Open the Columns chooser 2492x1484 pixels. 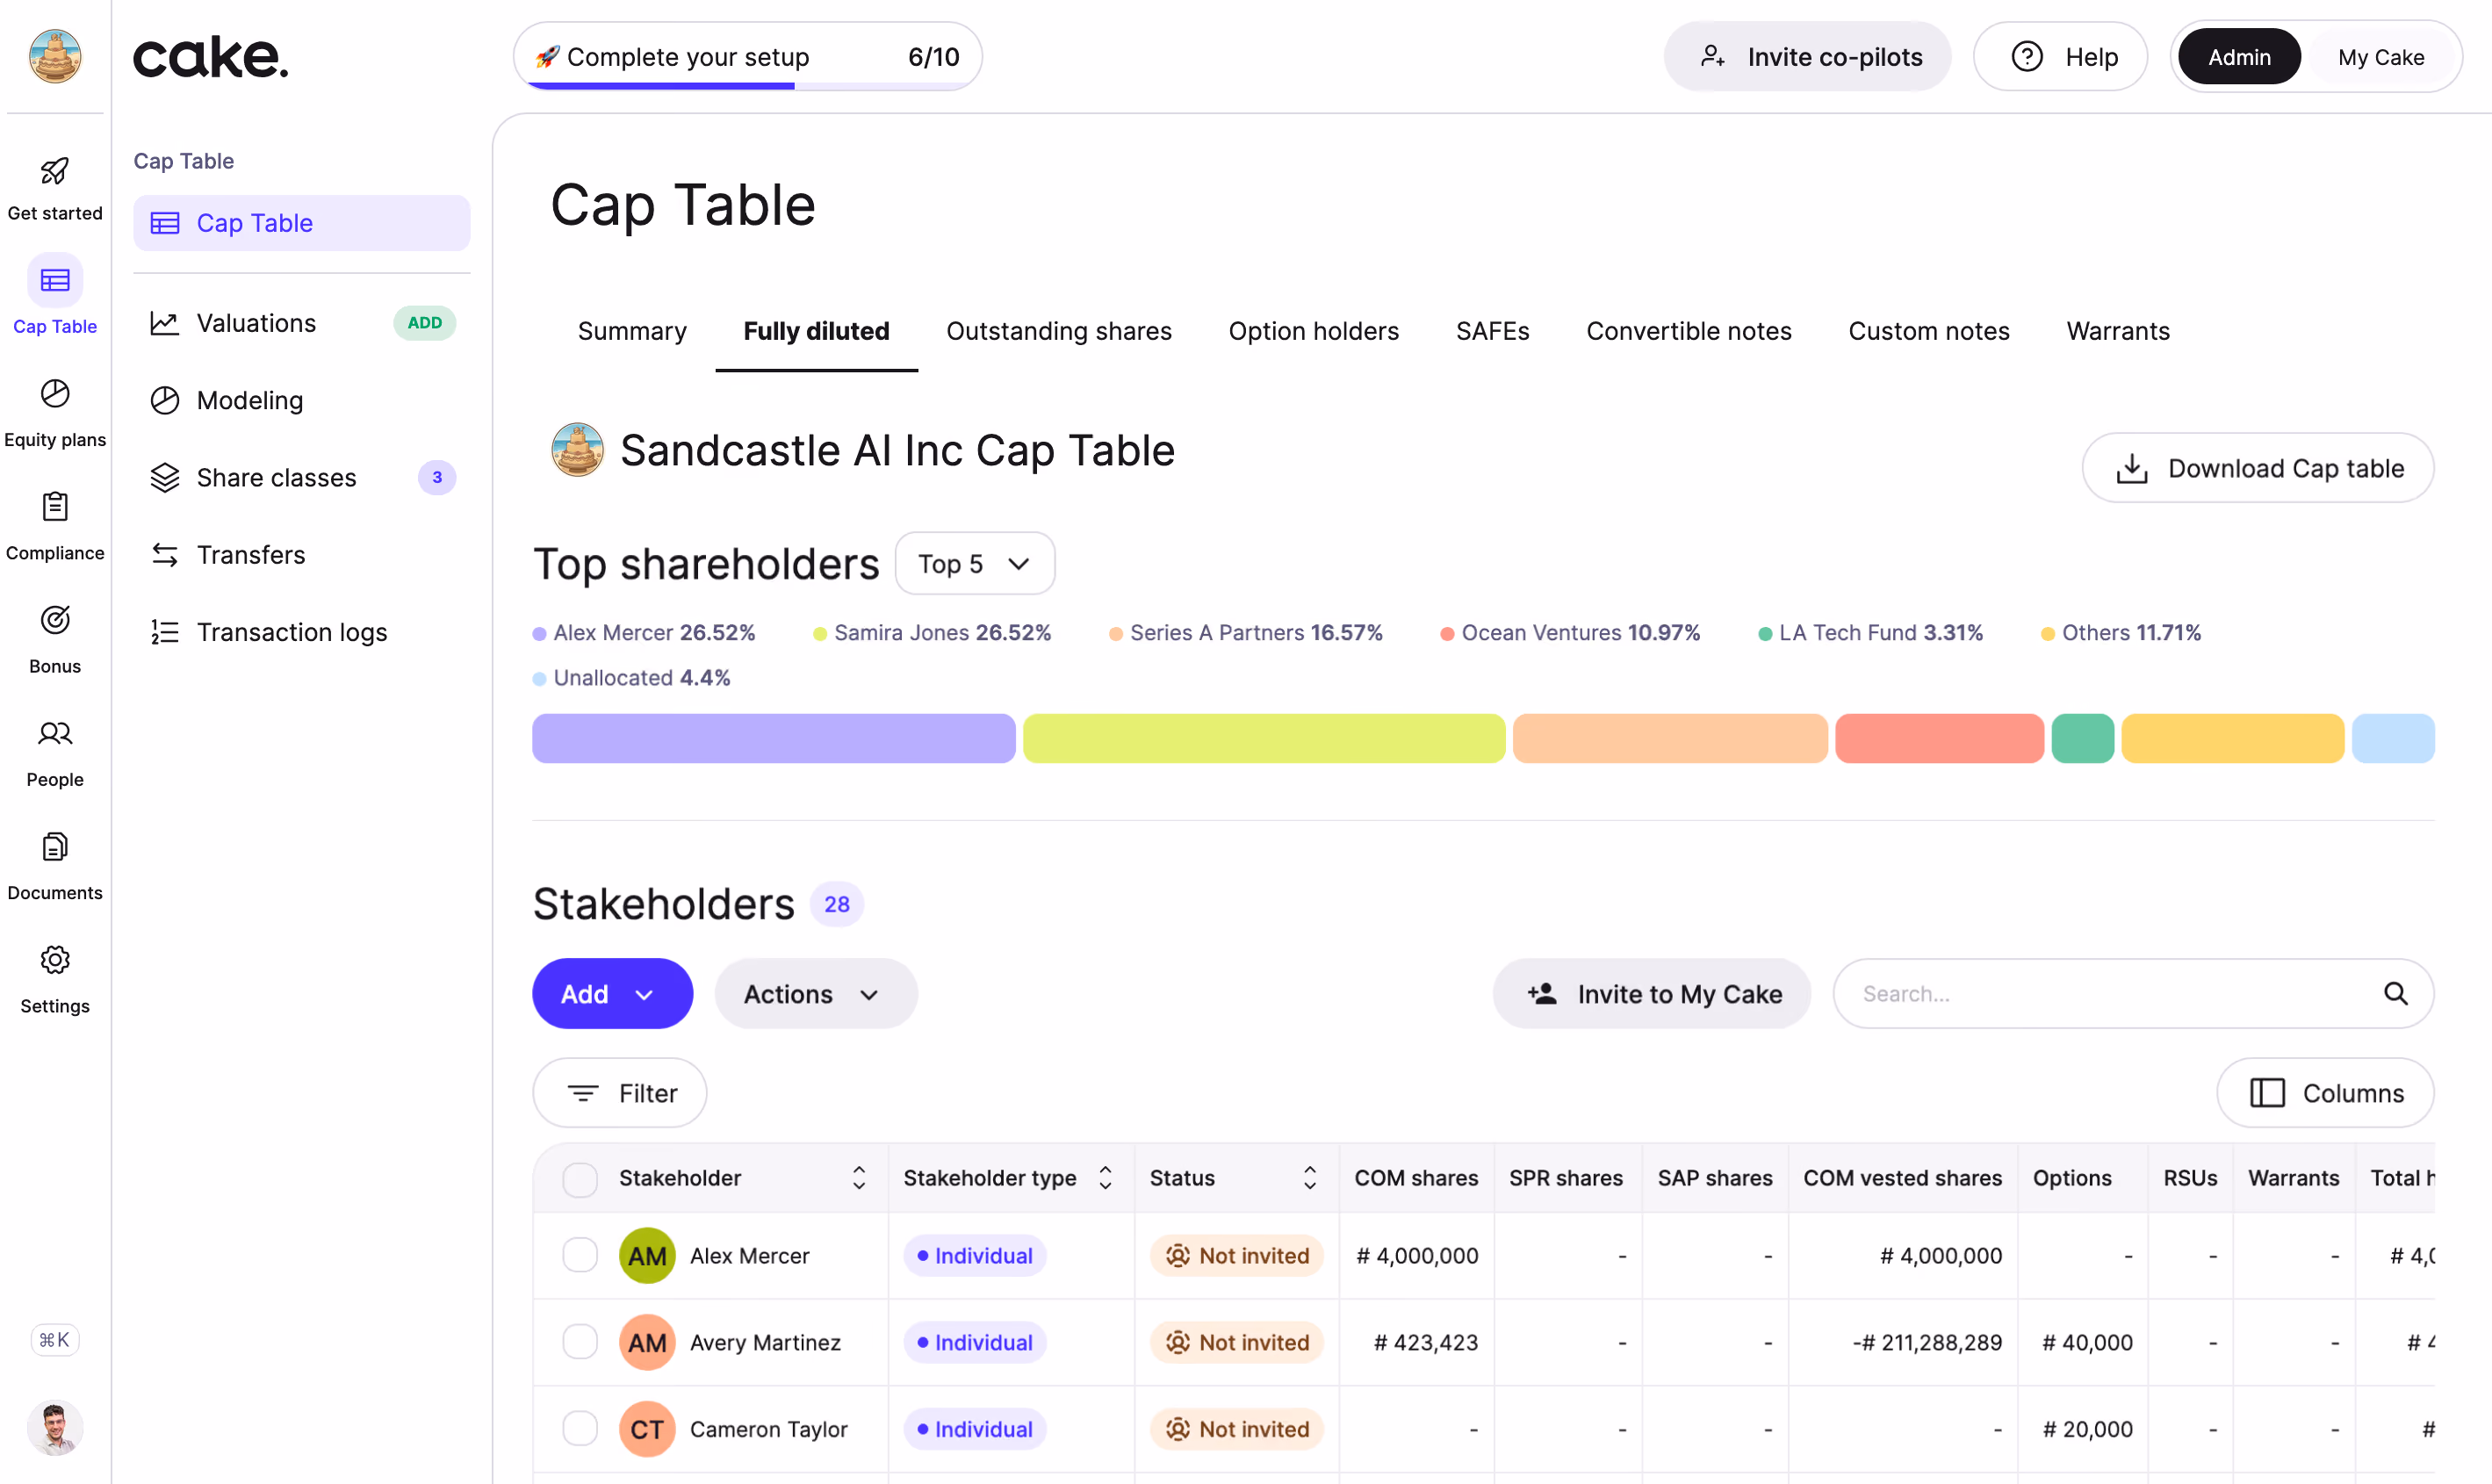pos(2325,1093)
